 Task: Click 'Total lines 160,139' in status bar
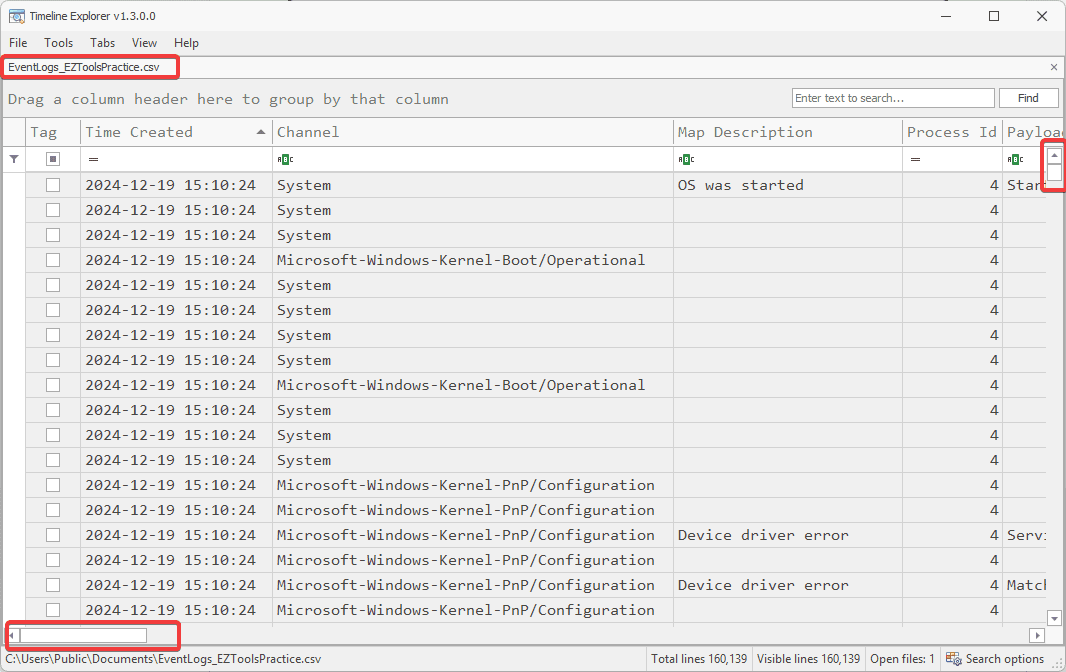(x=699, y=658)
